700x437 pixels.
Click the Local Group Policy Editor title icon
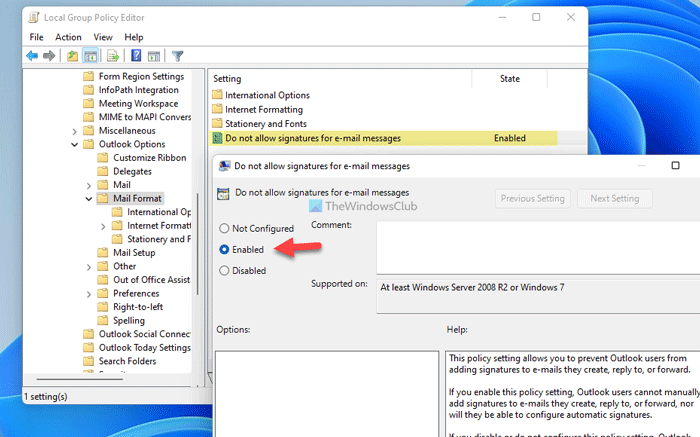[x=33, y=18]
